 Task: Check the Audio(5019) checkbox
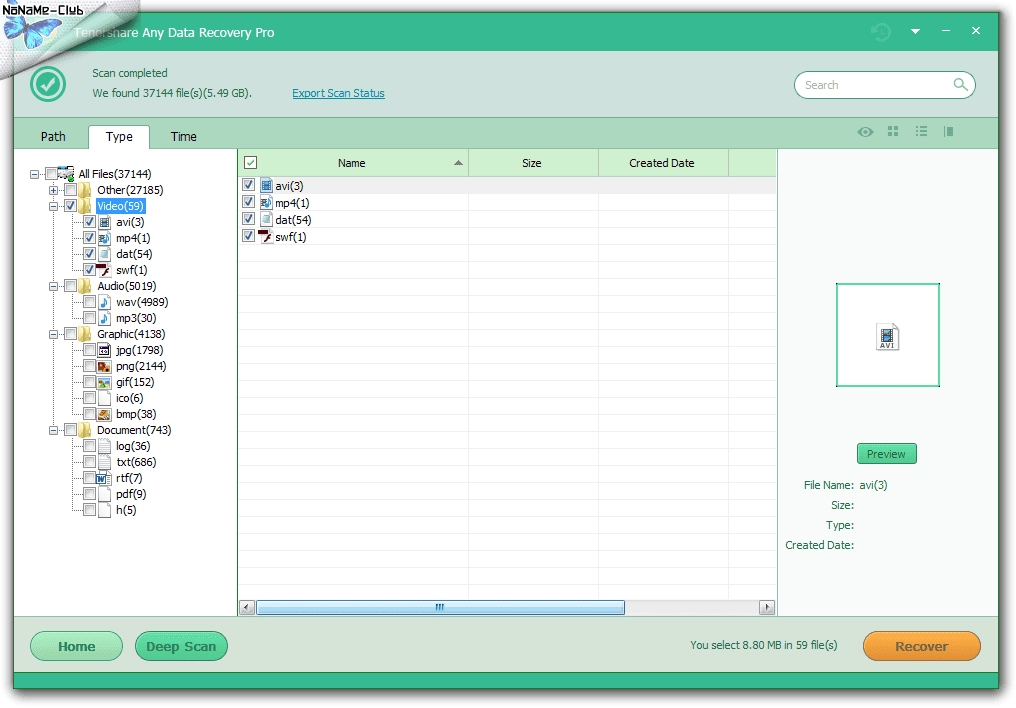tap(71, 286)
